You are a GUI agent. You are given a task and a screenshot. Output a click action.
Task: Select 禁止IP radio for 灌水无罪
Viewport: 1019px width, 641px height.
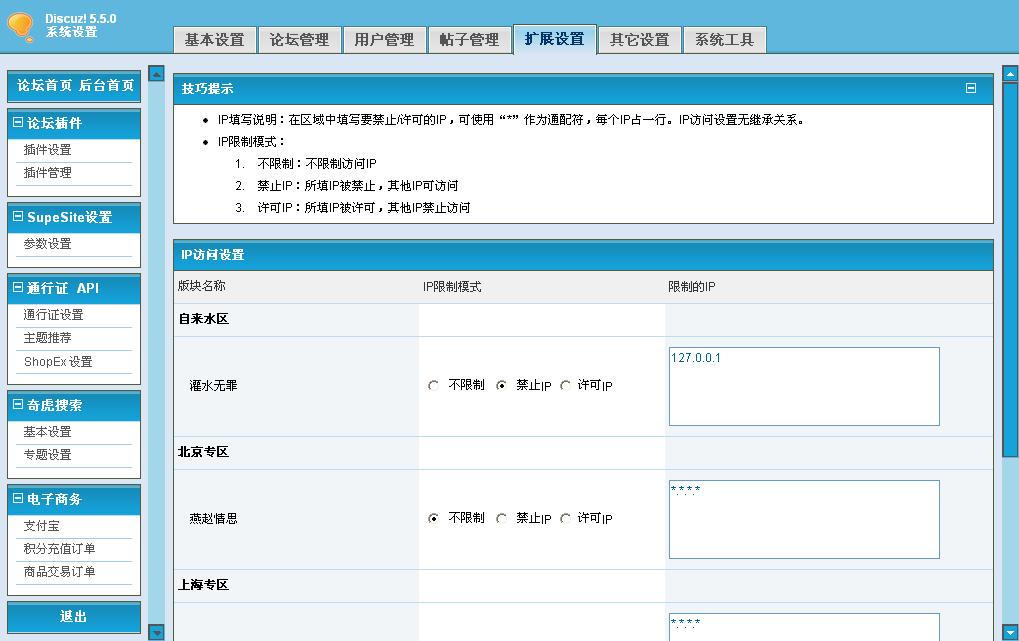pos(501,386)
